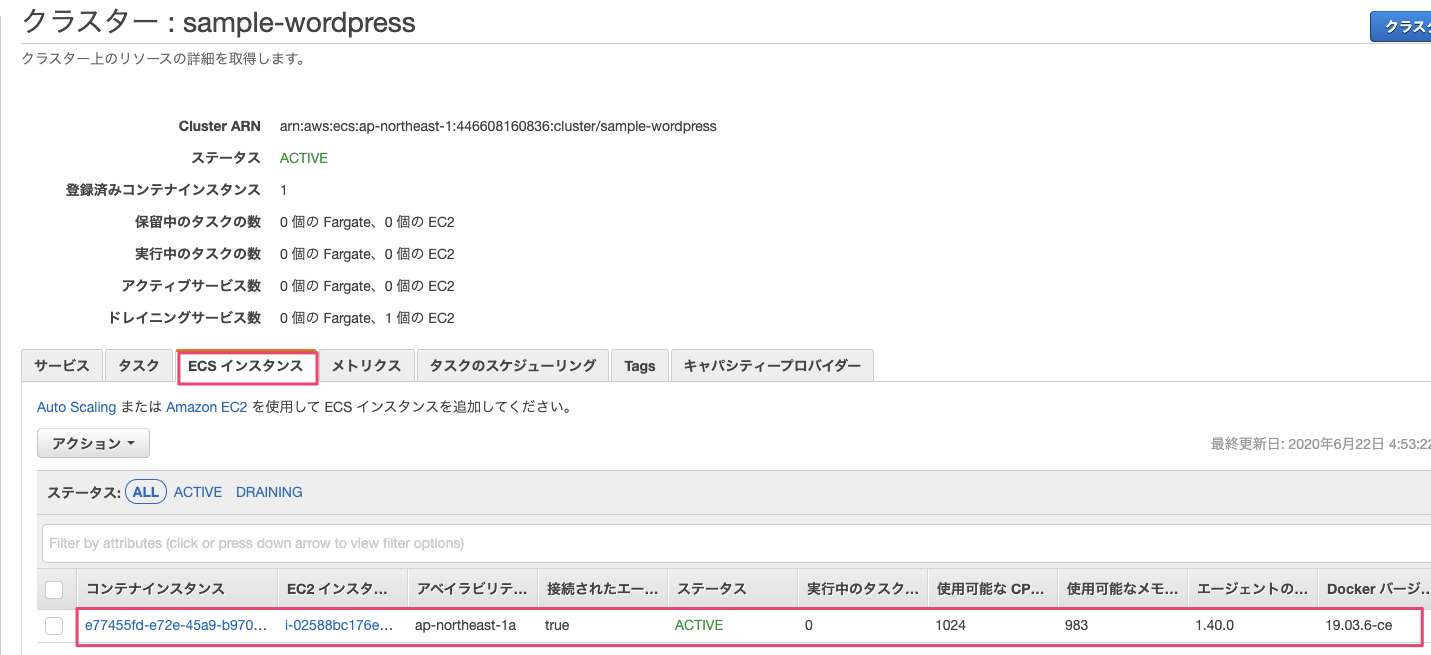
Task: Check the box for the e77455fd container instance row
Action: point(55,625)
